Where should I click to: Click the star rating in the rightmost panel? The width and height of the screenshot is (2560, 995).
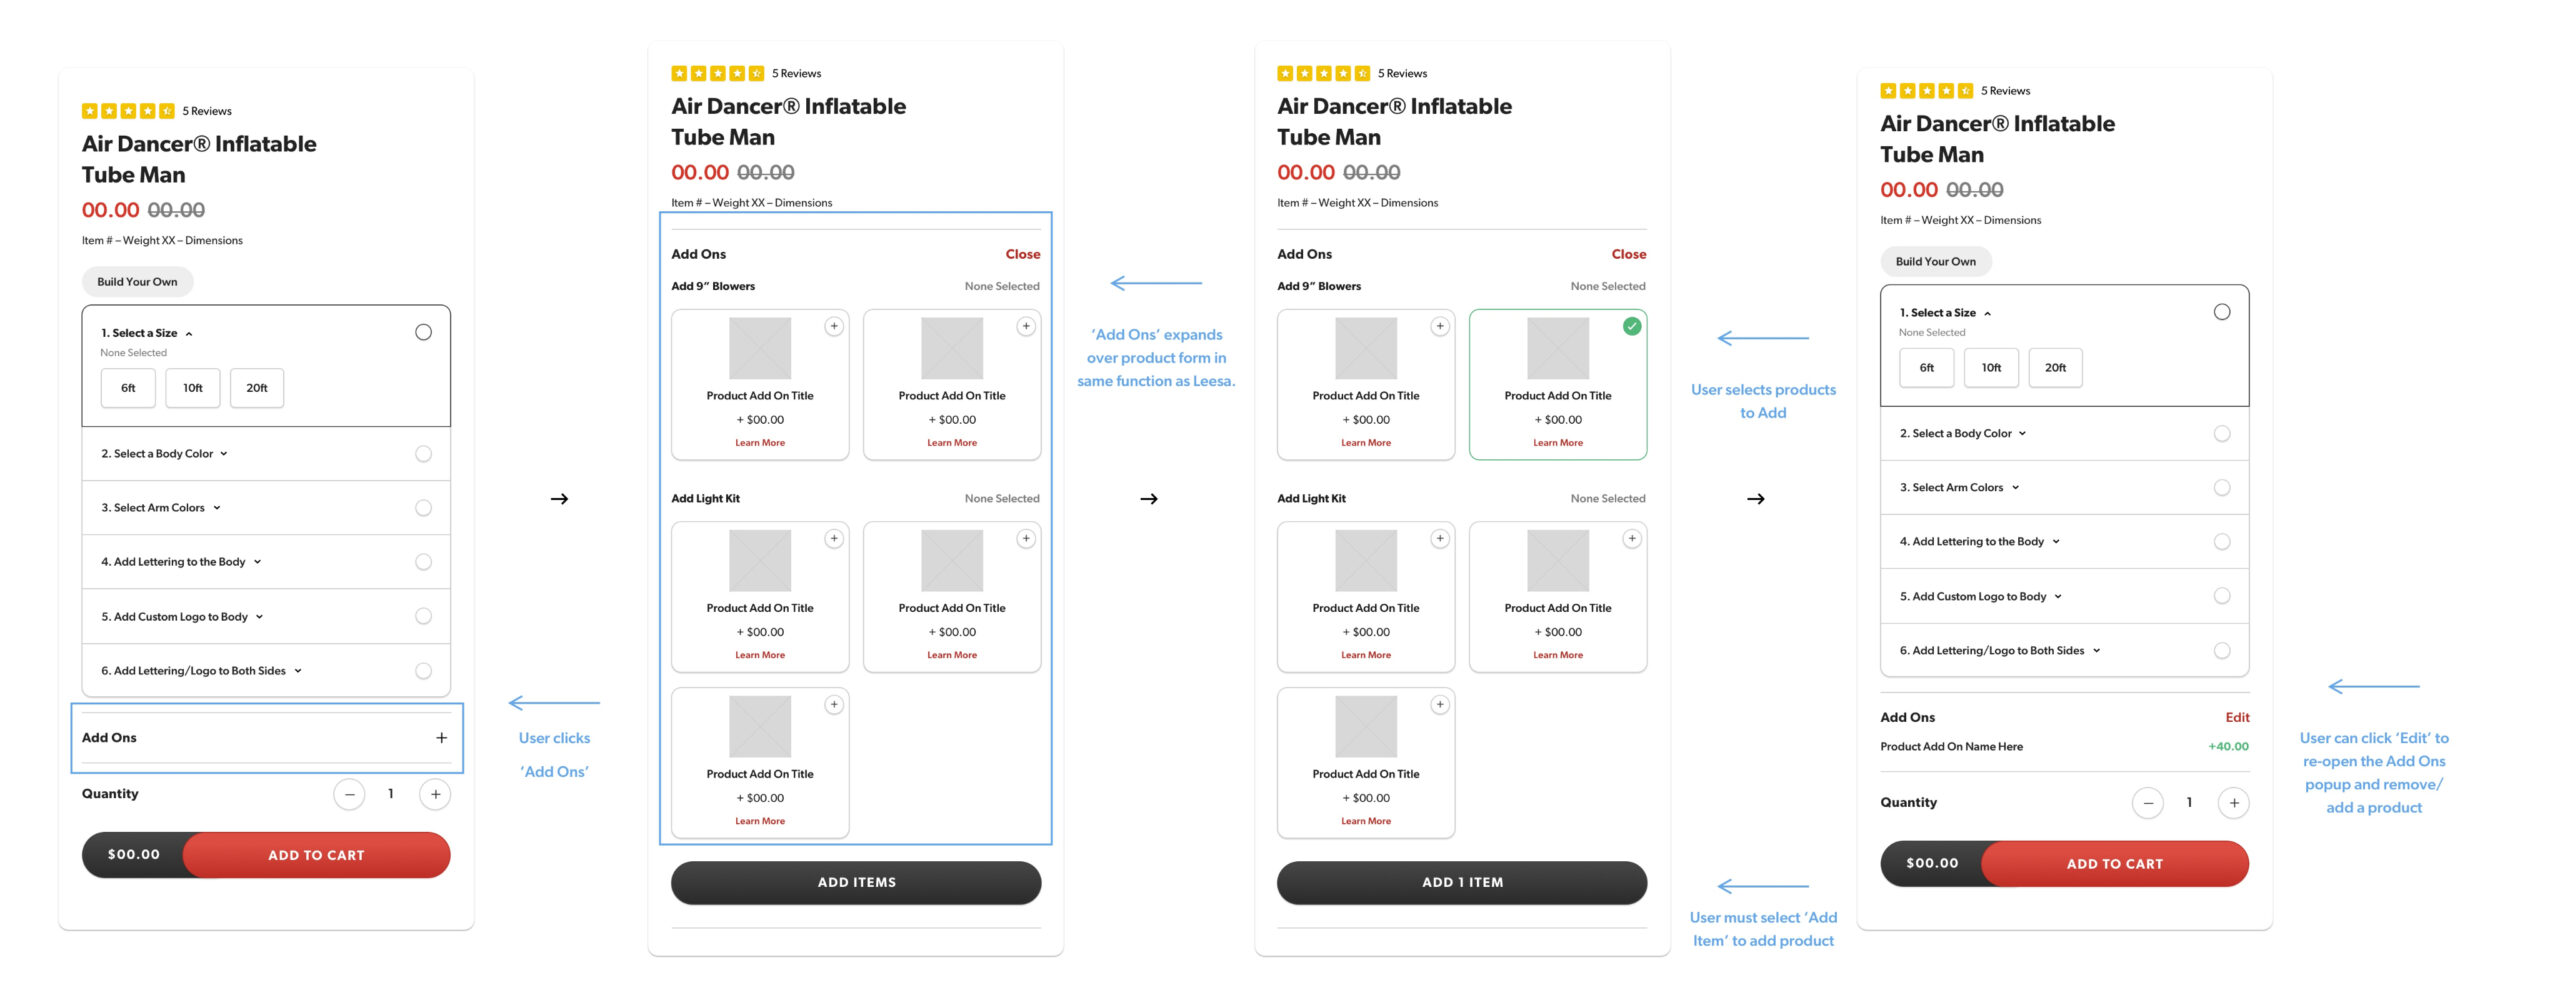(1926, 91)
